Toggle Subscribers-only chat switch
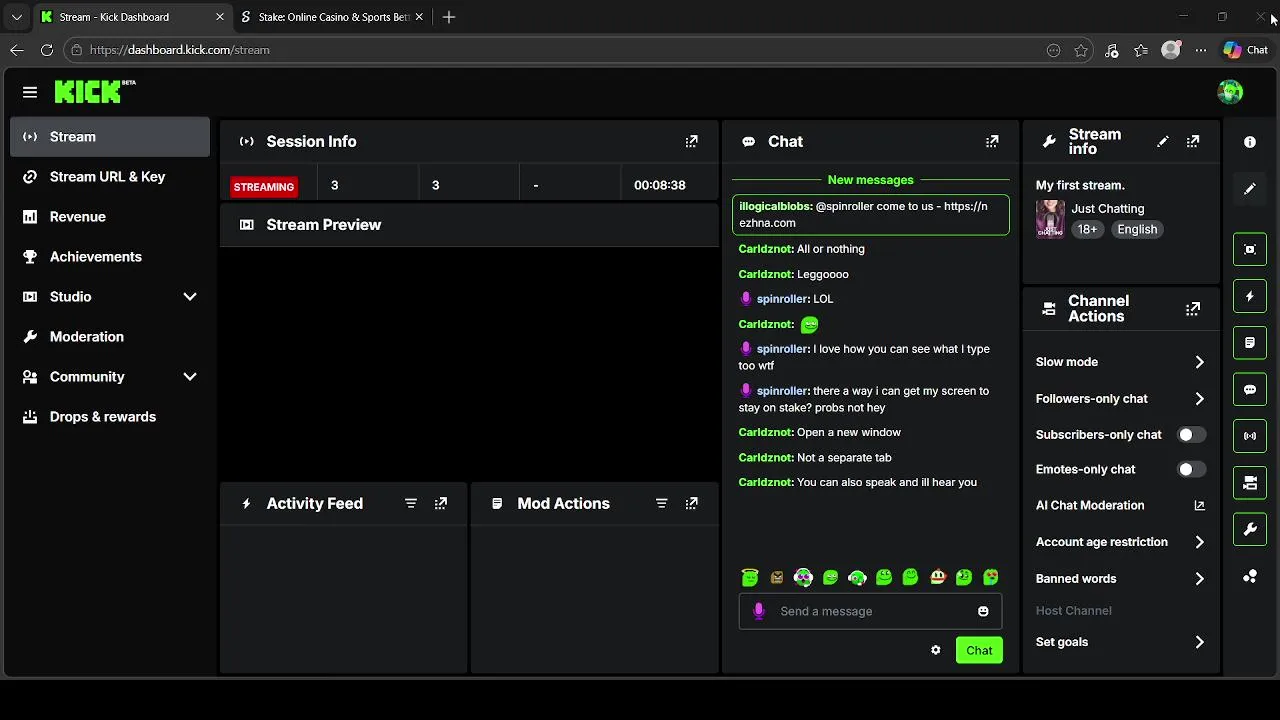The width and height of the screenshot is (1280, 720). 1191,435
